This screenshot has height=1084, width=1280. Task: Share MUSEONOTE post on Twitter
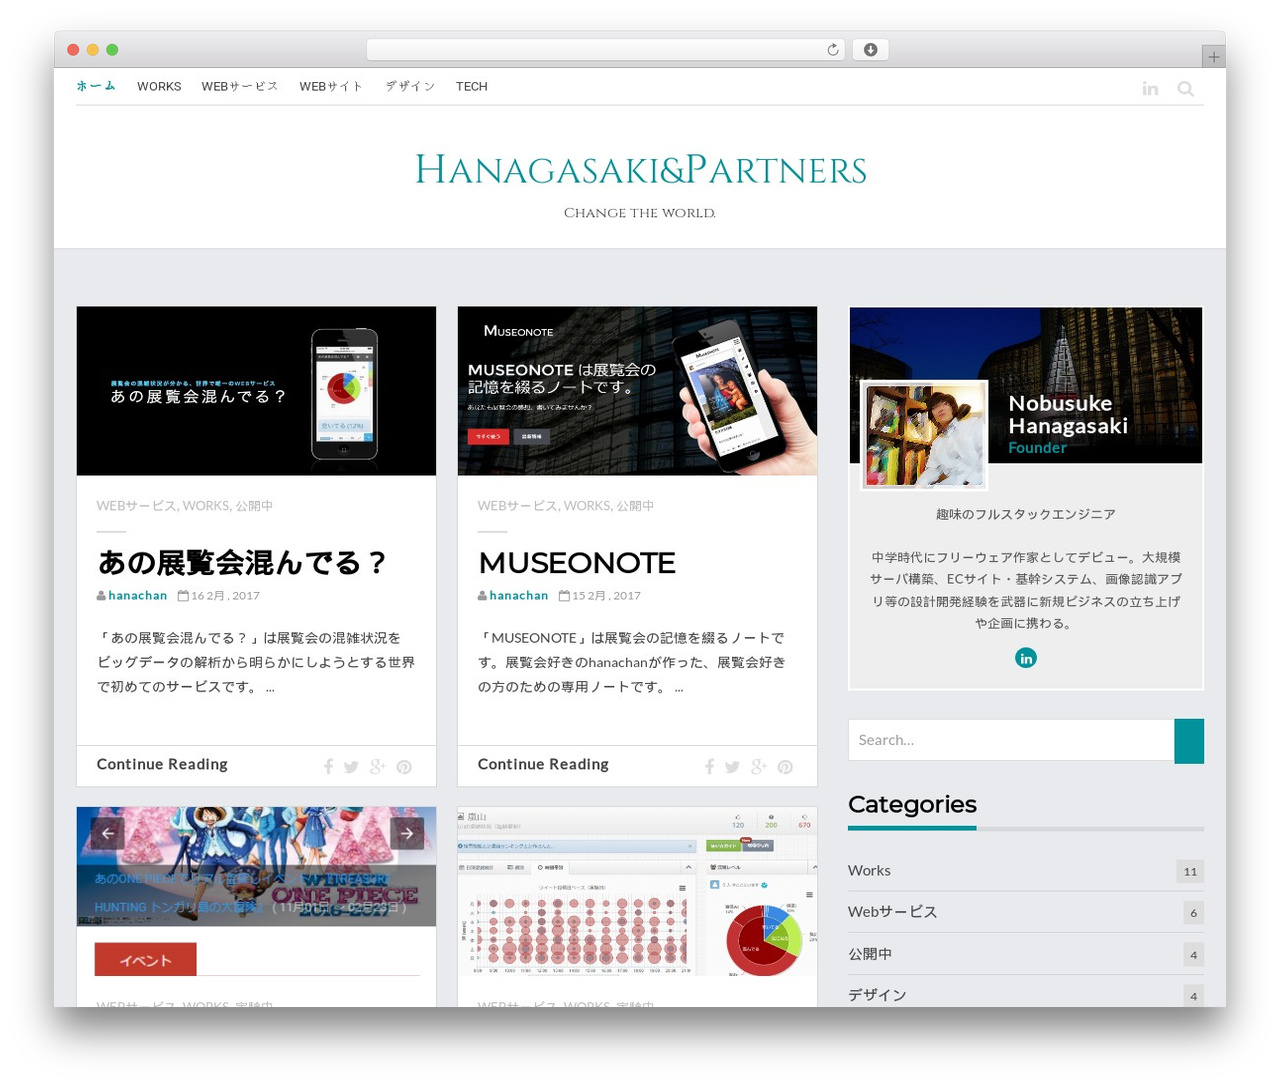click(732, 767)
